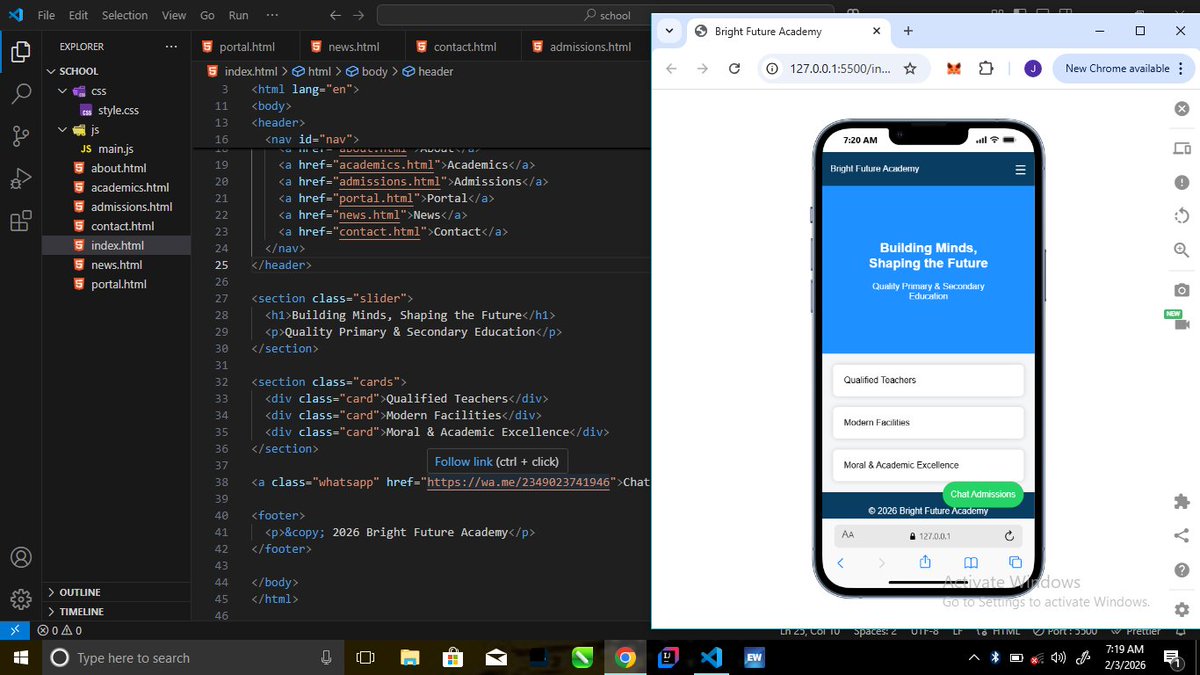Show hidden tray icons chevron

pos(974,657)
